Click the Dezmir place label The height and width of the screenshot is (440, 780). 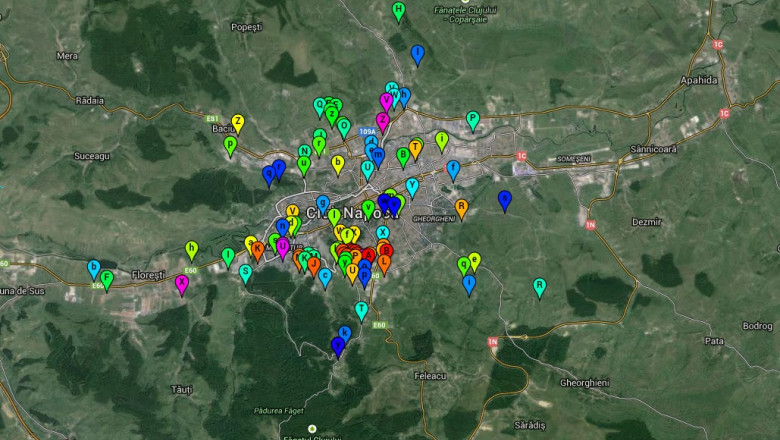(647, 222)
